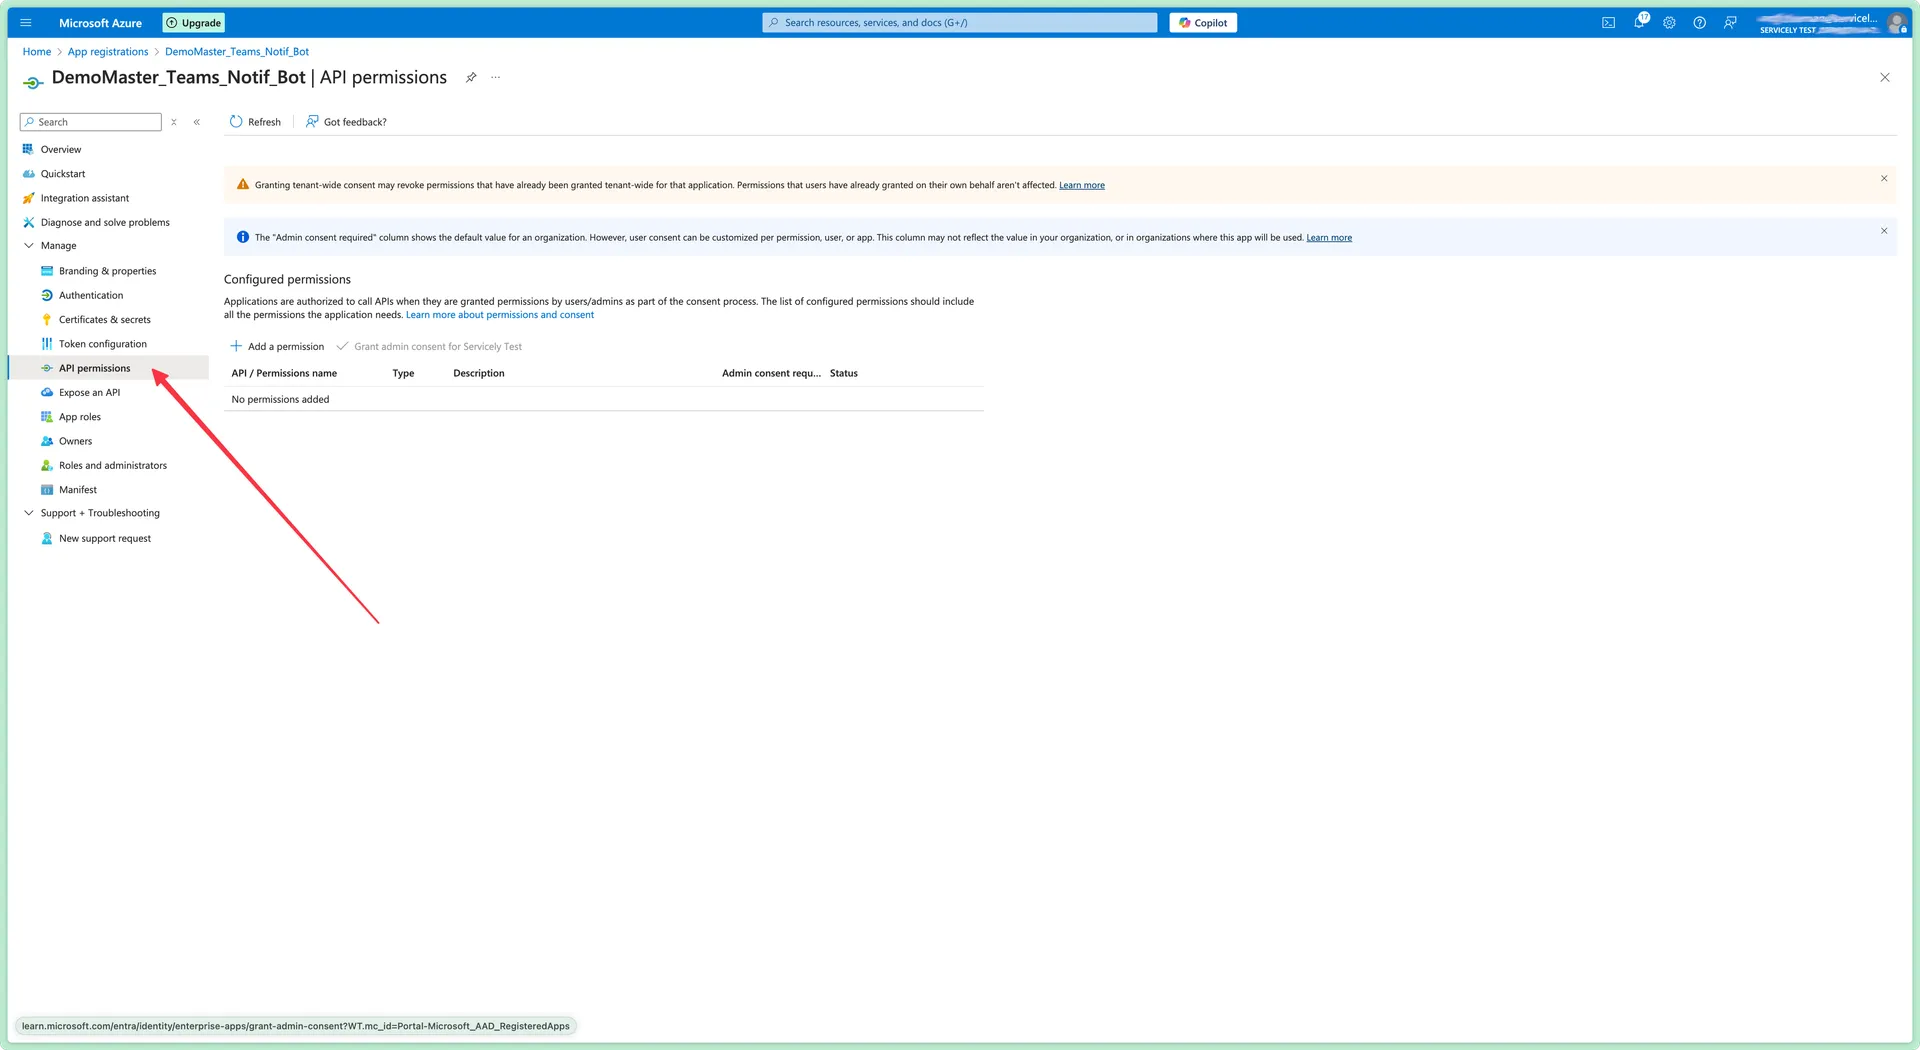Open Learn more about permissions and consent
Screen dimensions: 1920x1050
point(500,315)
